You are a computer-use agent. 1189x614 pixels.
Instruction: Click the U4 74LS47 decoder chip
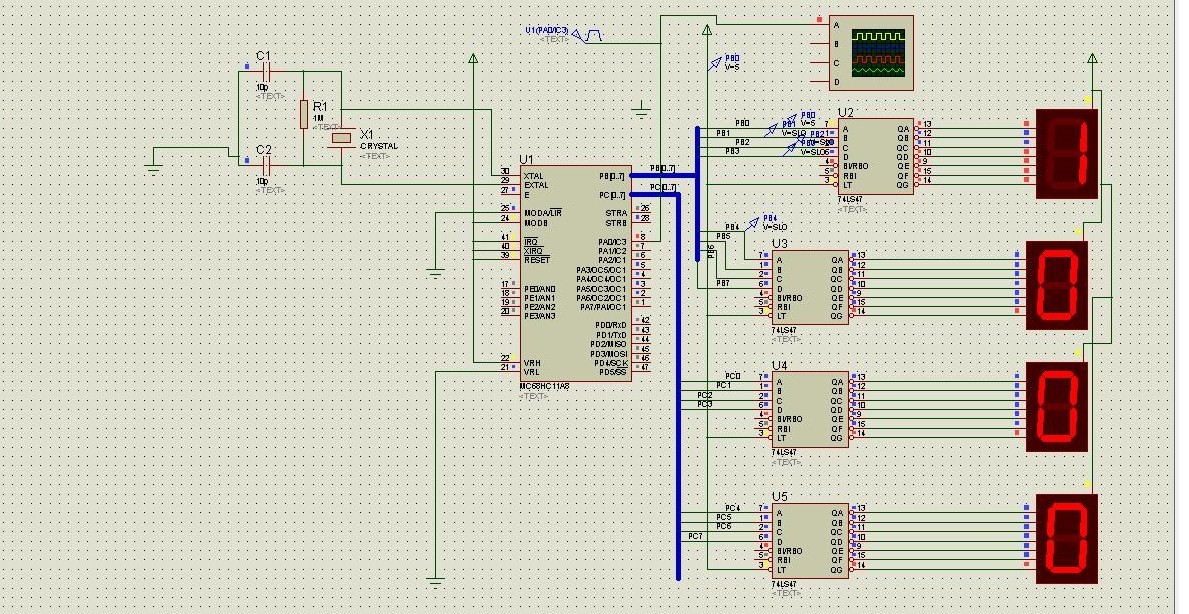click(x=810, y=409)
